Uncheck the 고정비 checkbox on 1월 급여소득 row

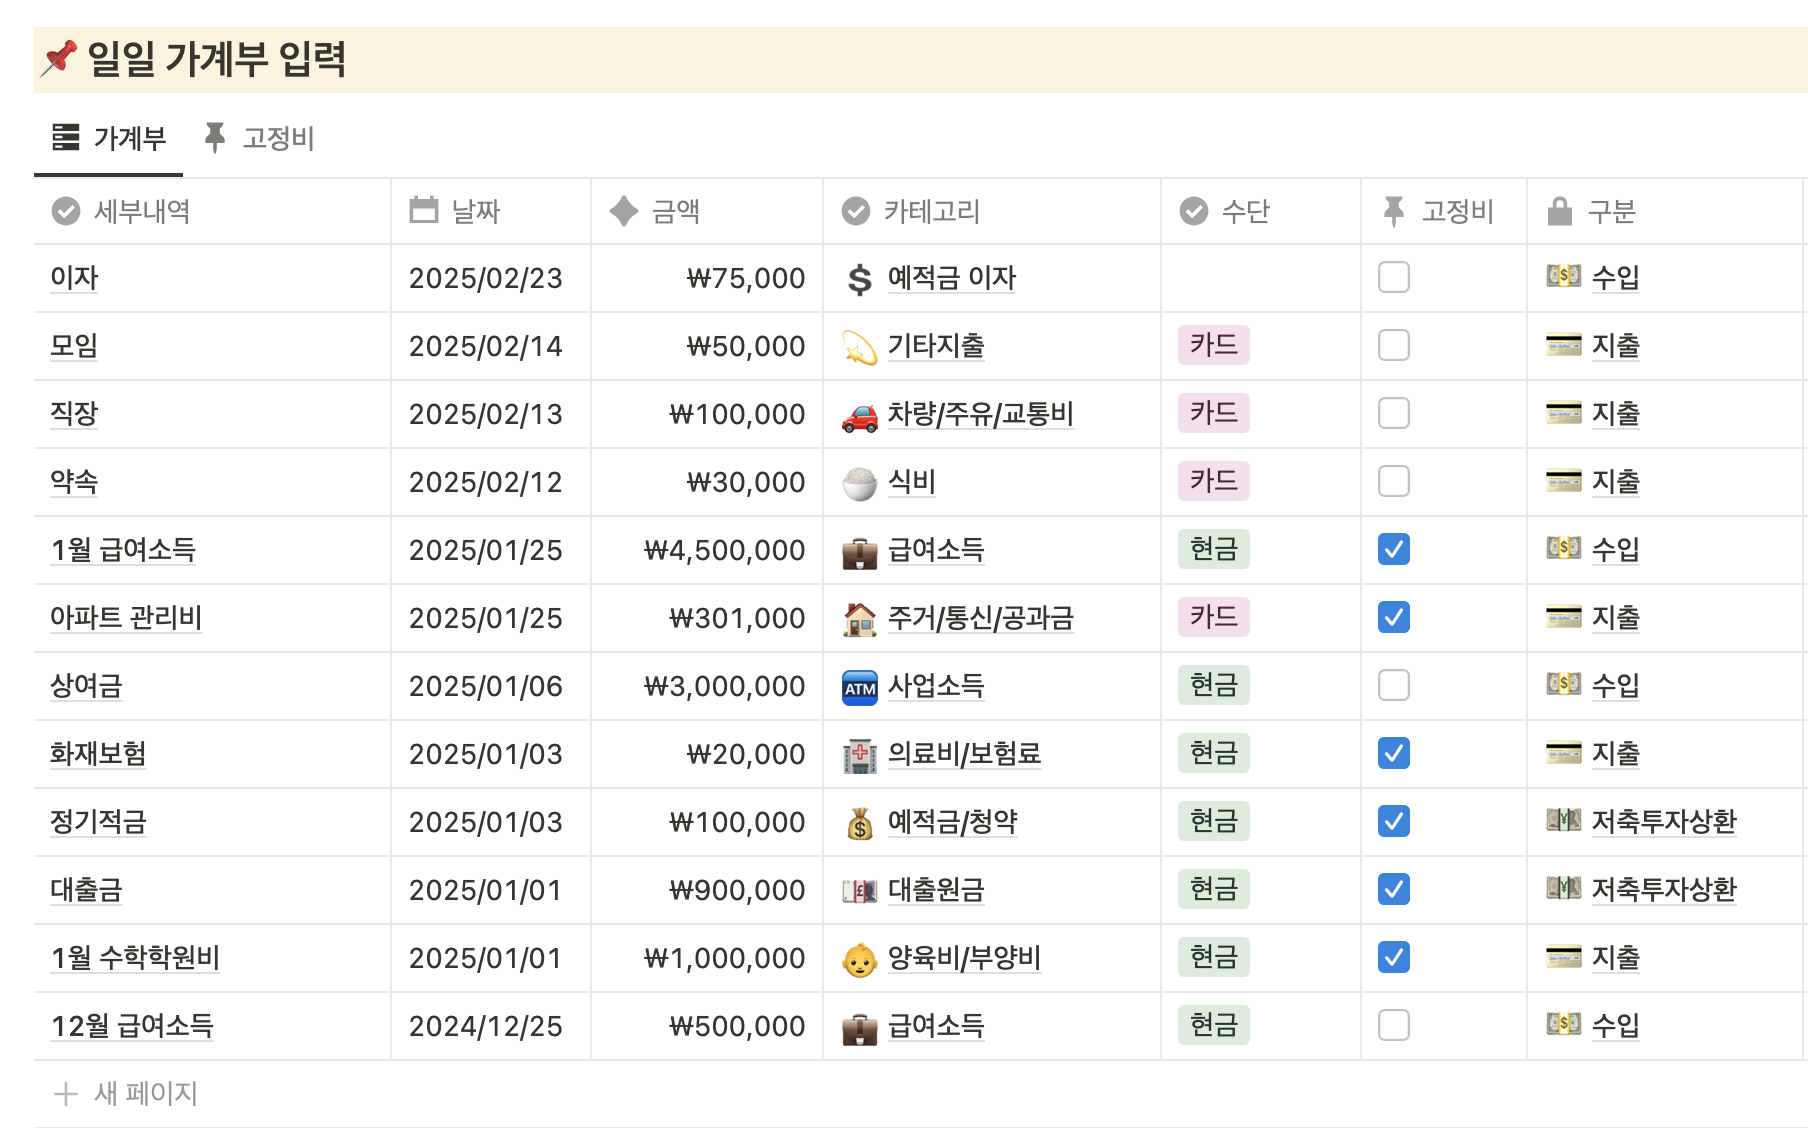(x=1393, y=549)
